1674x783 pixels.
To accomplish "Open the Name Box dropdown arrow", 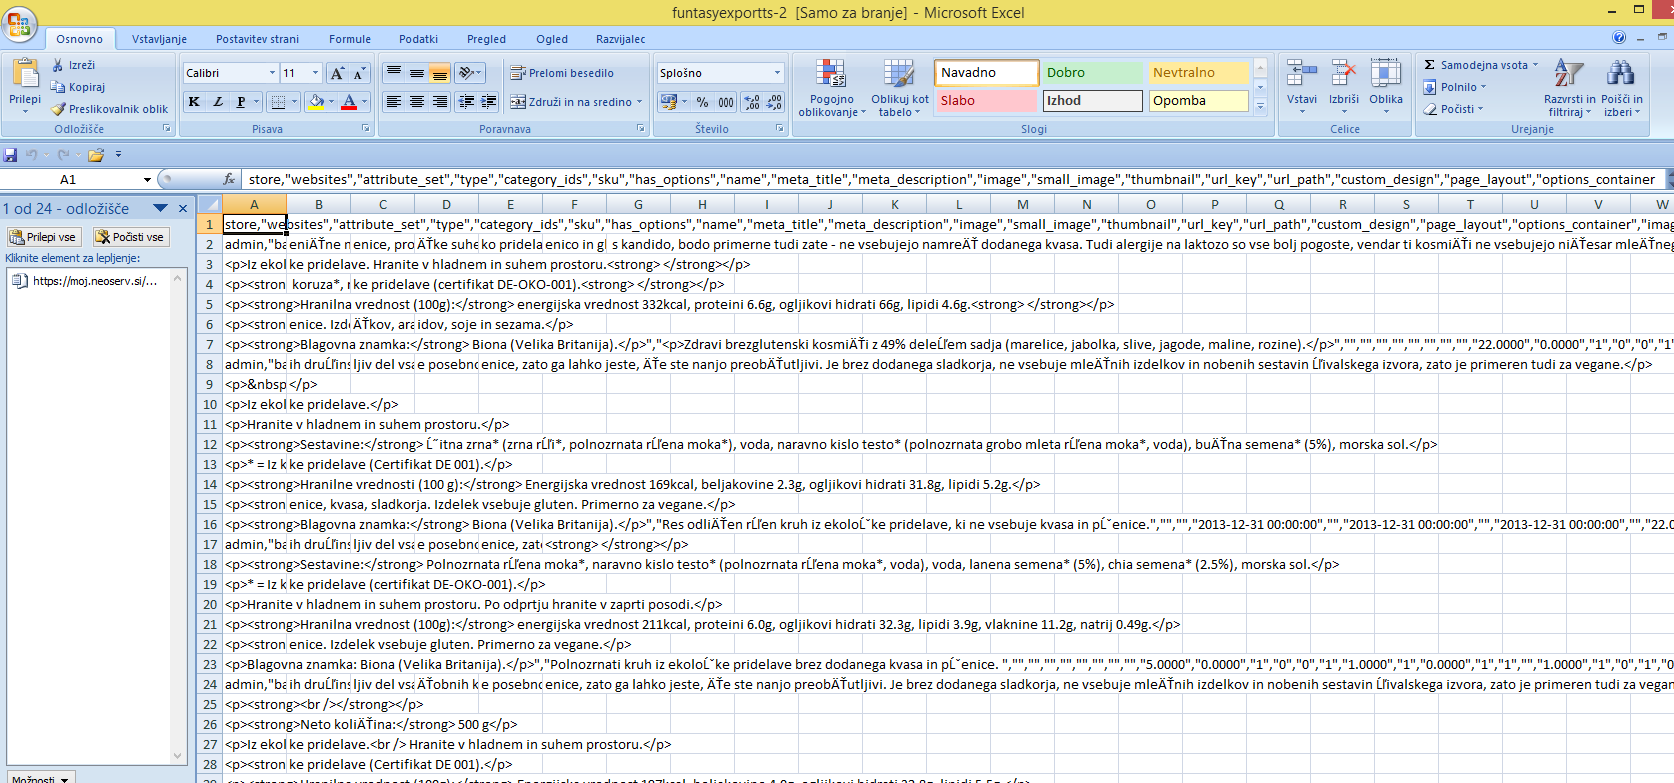I will (147, 180).
